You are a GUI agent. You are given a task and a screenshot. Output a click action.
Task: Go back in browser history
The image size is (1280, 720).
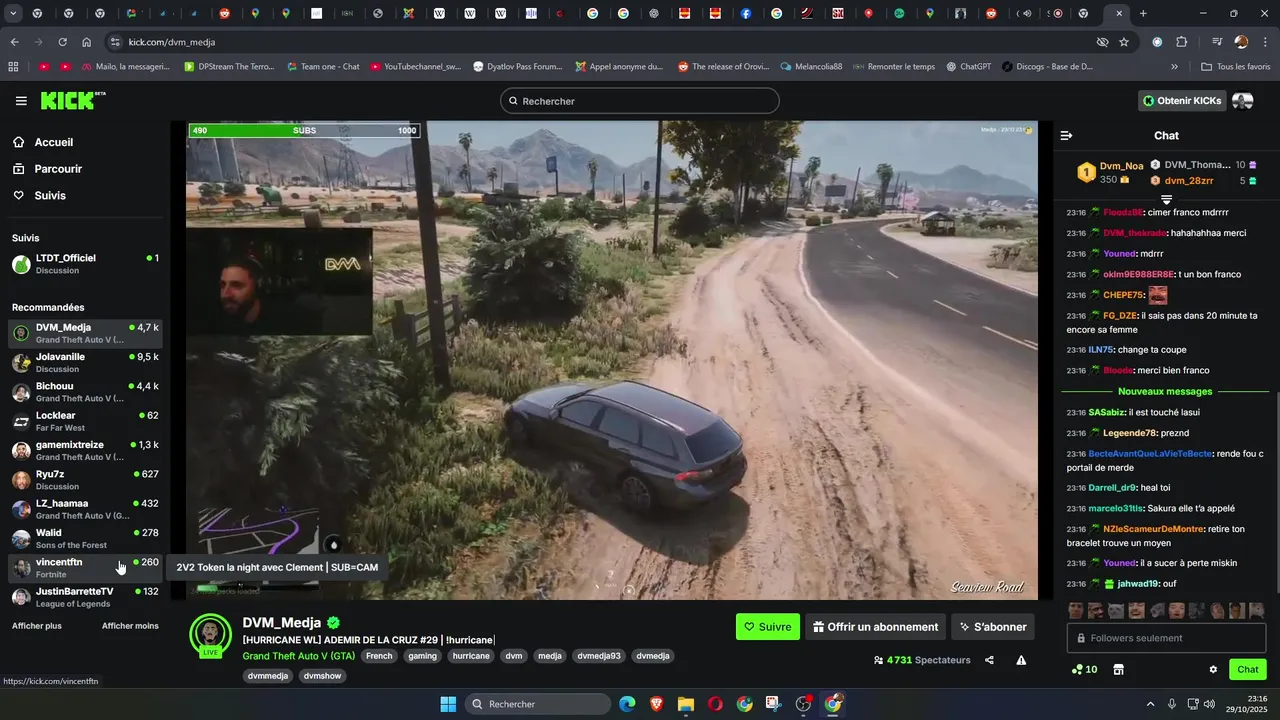[x=14, y=42]
